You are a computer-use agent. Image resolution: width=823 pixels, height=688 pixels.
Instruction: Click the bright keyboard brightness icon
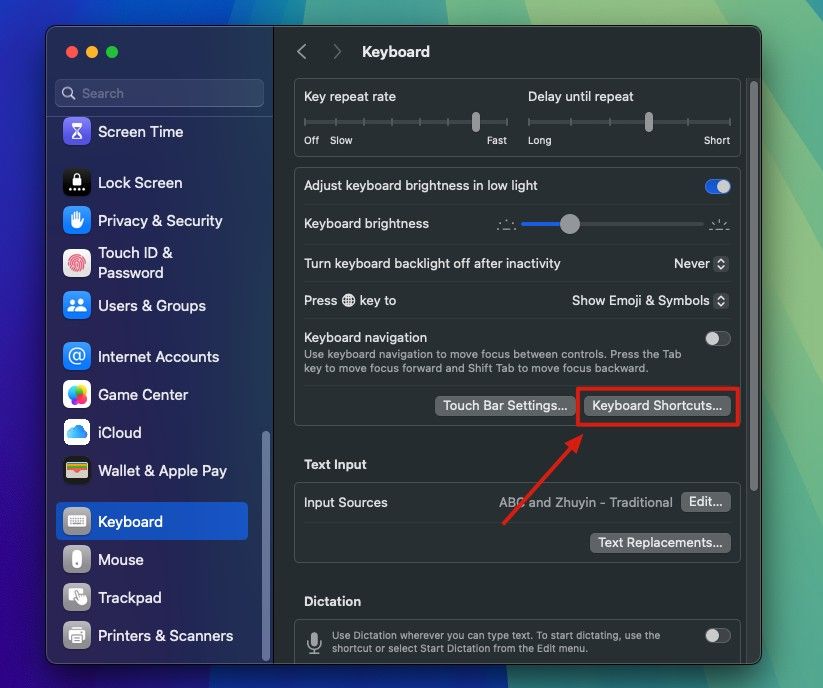tap(719, 225)
